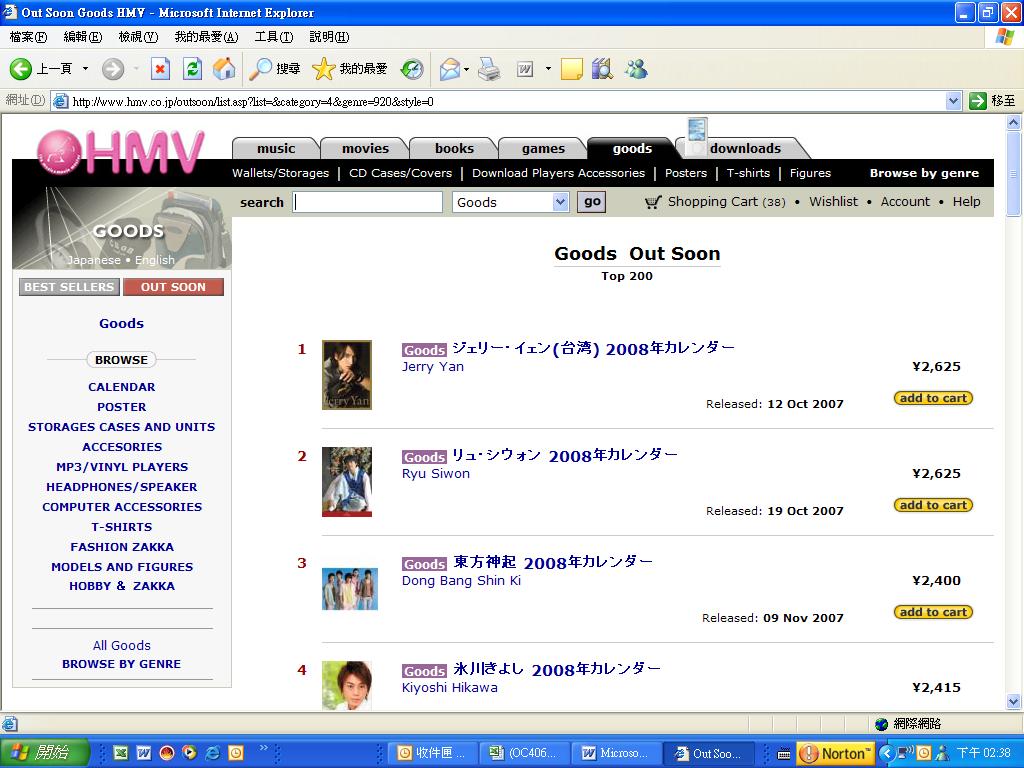1024x768 pixels.
Task: Click Word quick launch icon in taskbar
Action: (x=144, y=753)
